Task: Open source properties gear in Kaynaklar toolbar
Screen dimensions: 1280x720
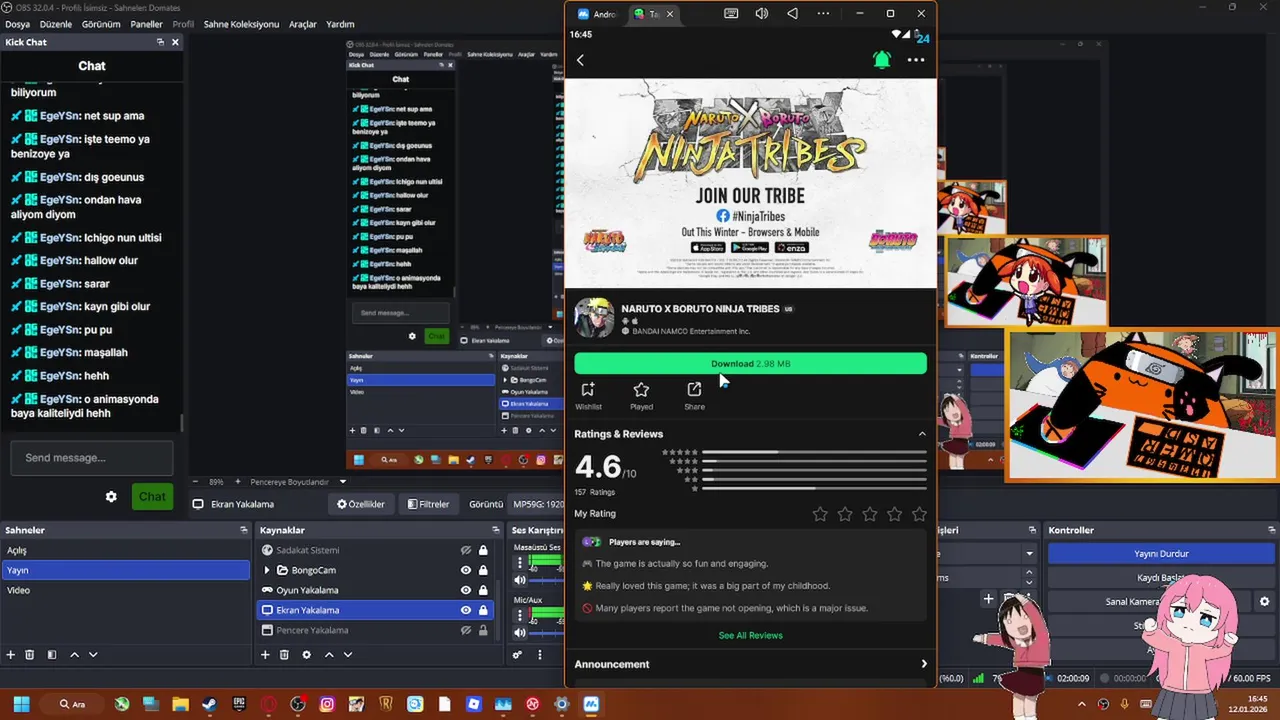Action: click(306, 655)
